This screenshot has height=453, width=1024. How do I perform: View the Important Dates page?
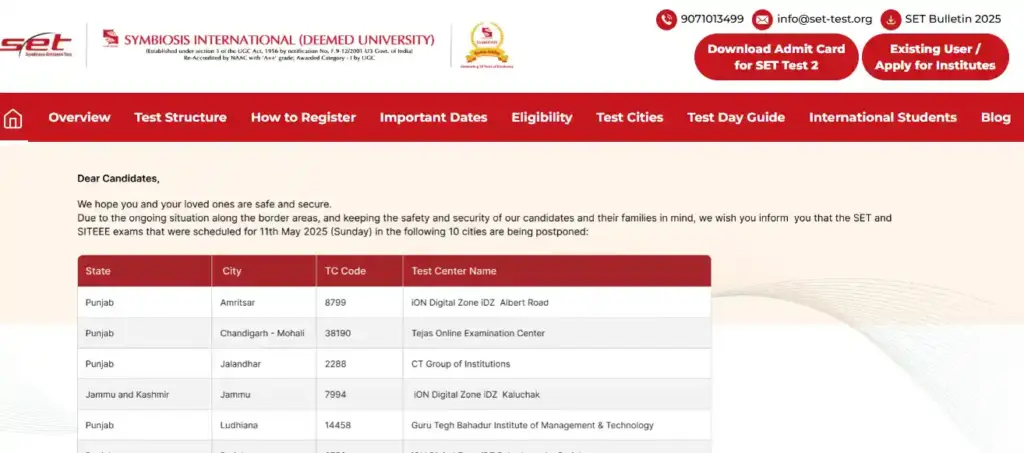tap(433, 118)
